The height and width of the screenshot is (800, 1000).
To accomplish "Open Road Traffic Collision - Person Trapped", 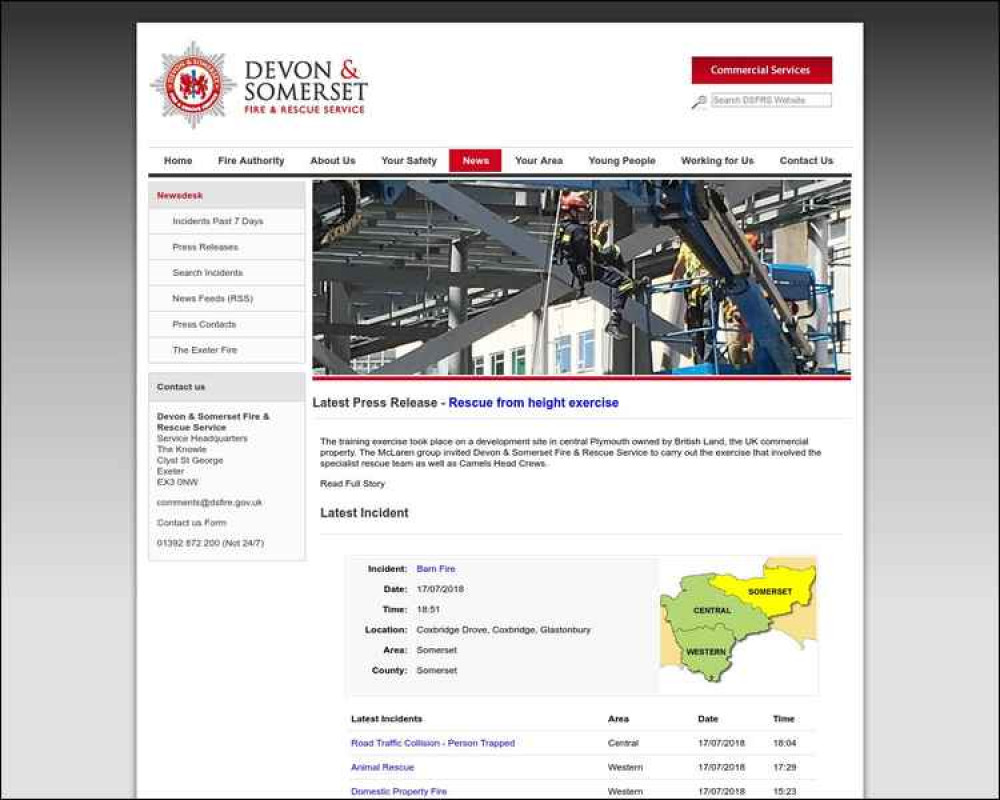I will 432,743.
